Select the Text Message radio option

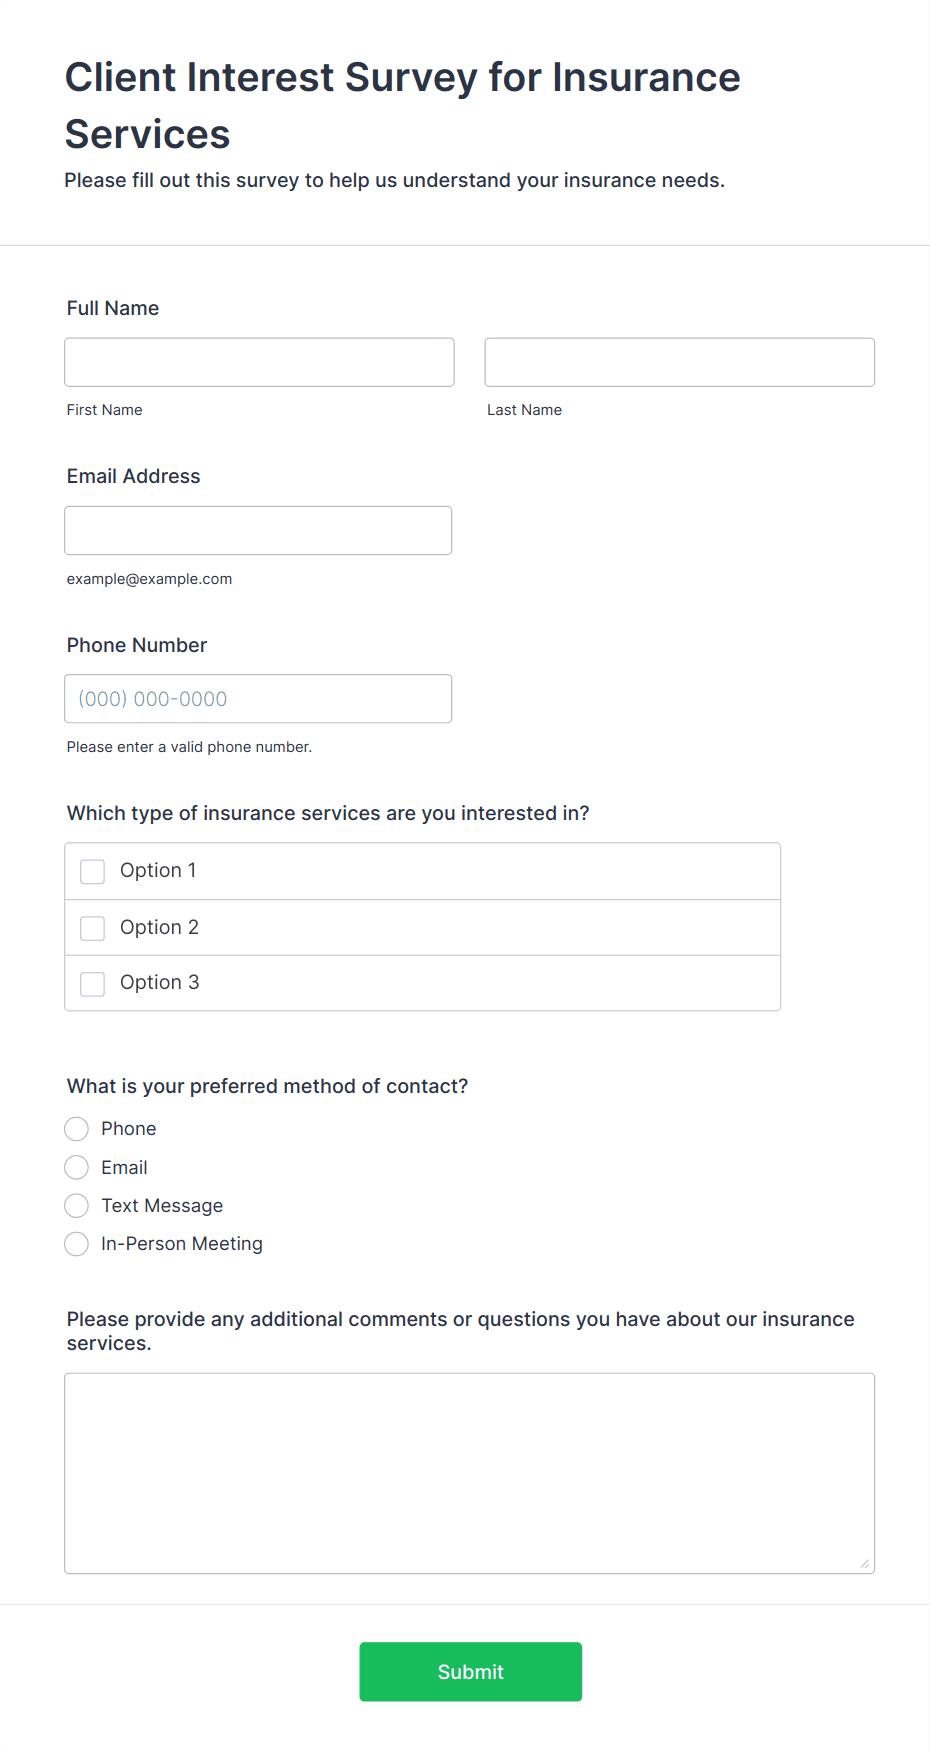click(x=77, y=1206)
